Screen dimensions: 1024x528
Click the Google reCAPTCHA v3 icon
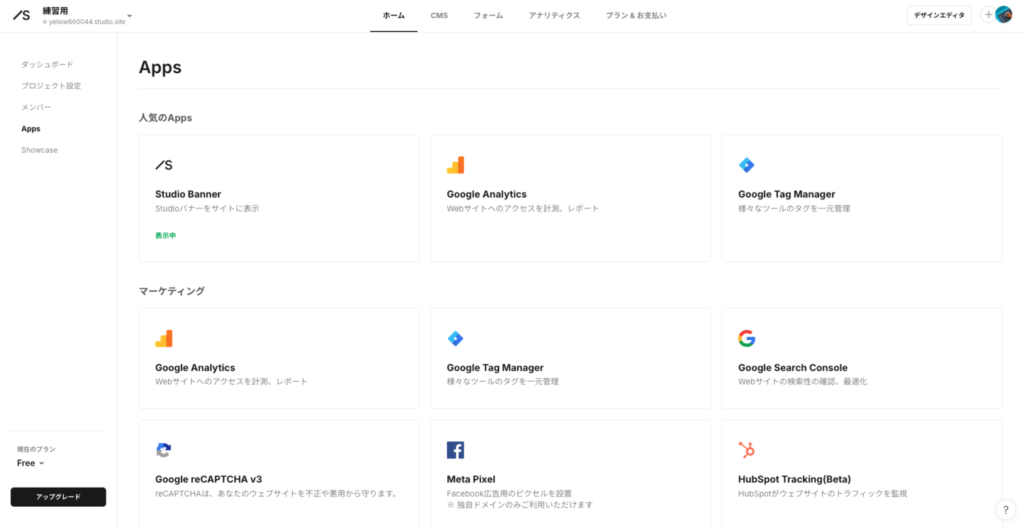[163, 450]
